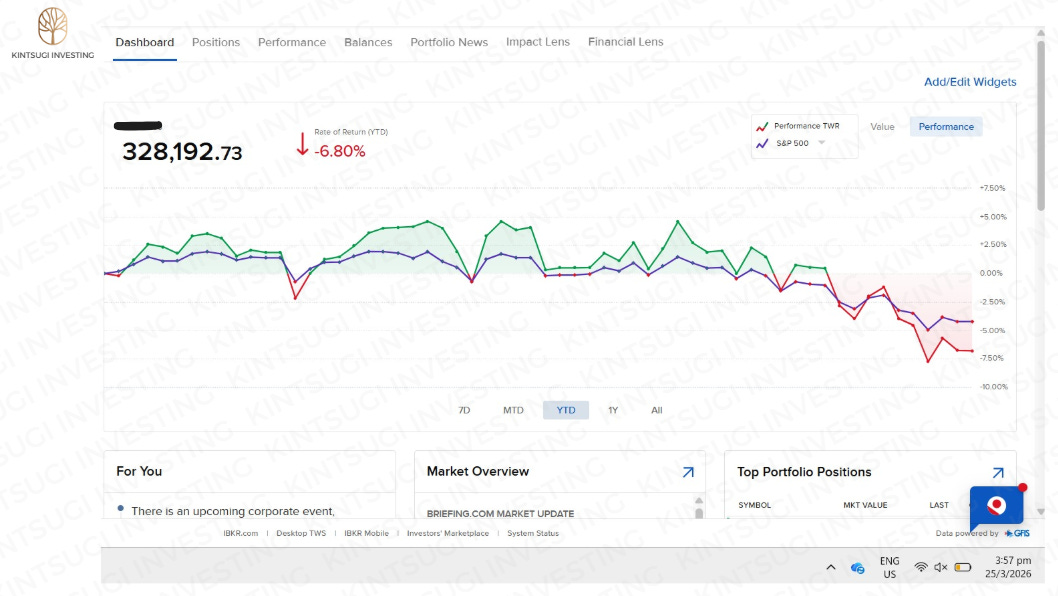Show hidden system tray icons chevron
The width and height of the screenshot is (1058, 596).
point(831,567)
